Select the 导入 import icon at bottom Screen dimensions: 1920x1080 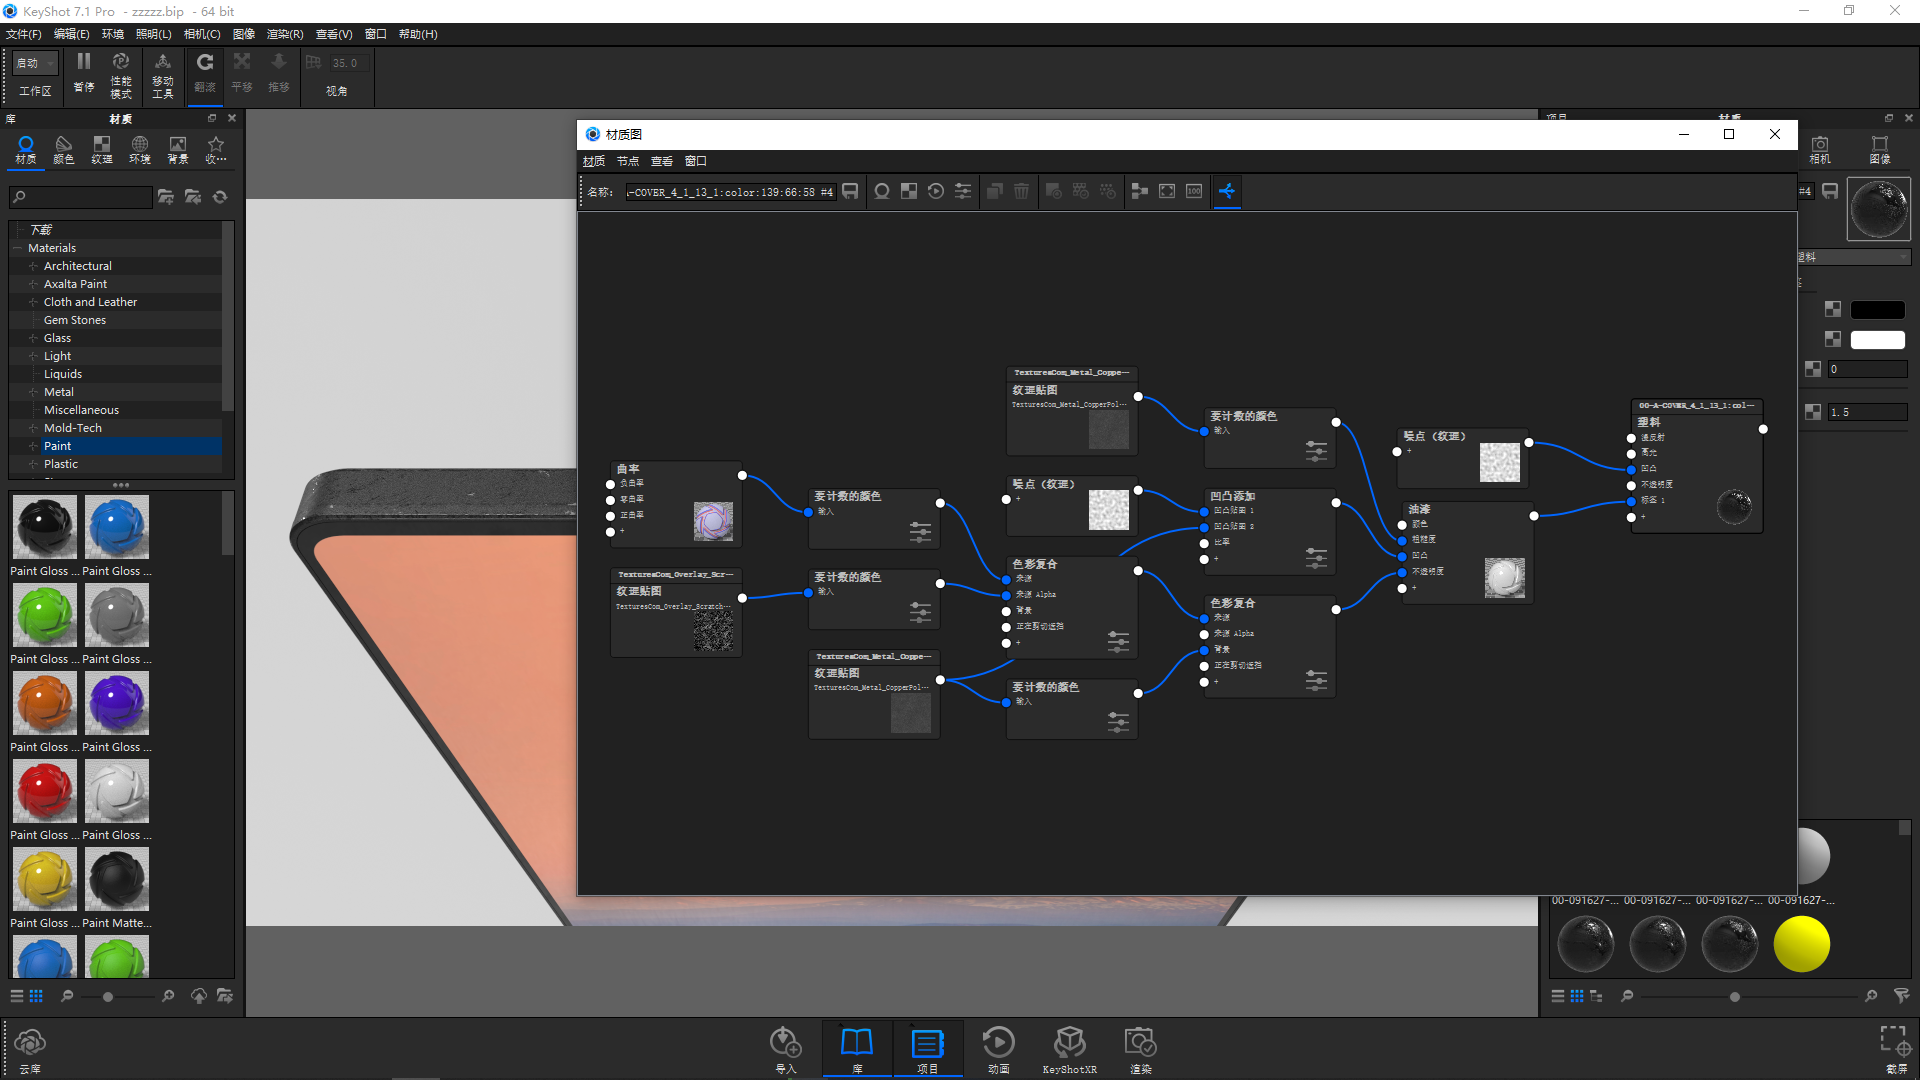[785, 1048]
